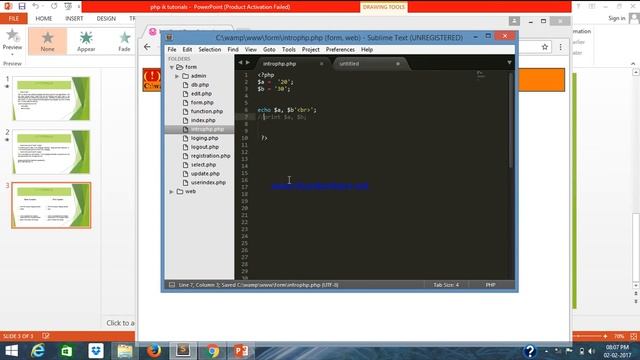Close the untitled tab
This screenshot has height=360, width=640.
click(x=398, y=64)
